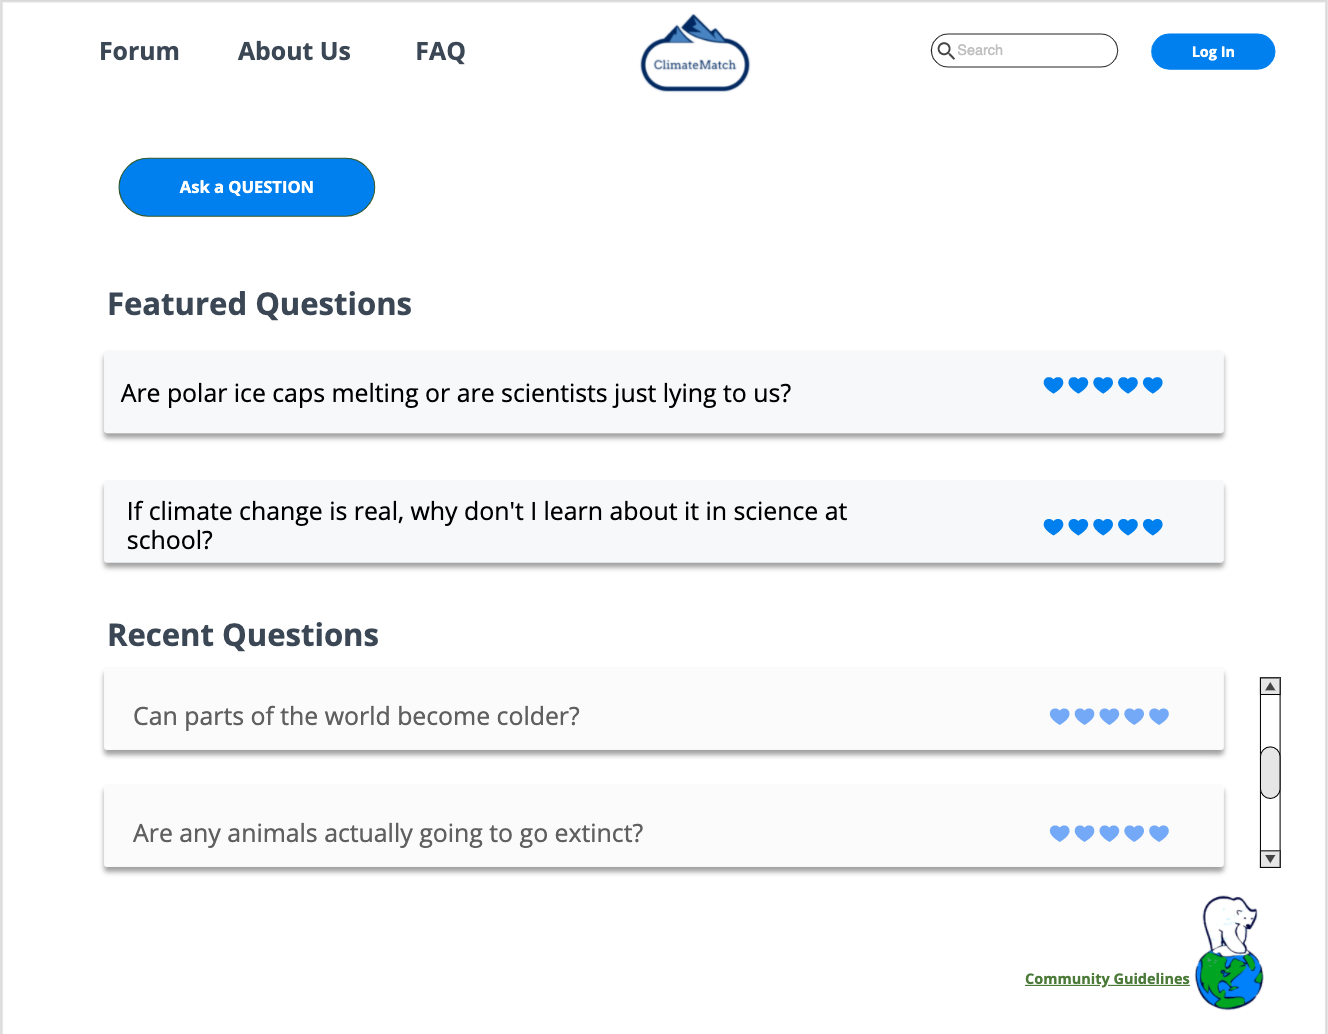Viewport: 1328px width, 1034px height.
Task: Go to the About Us page
Action: point(294,52)
